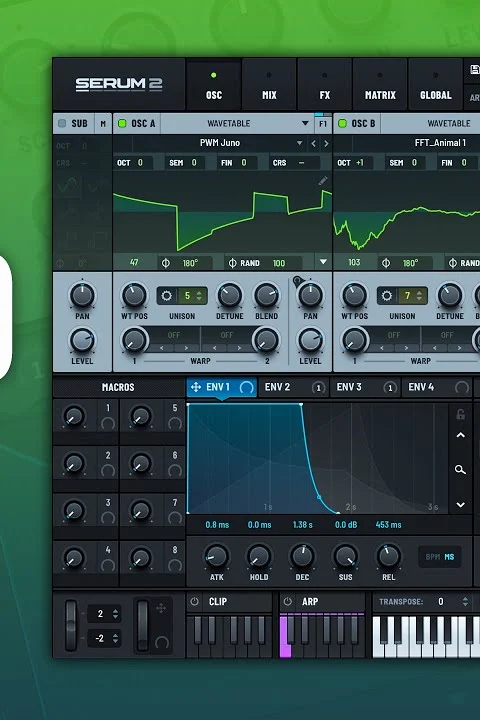Click the ENV 3 modulation count badge
Image resolution: width=480 pixels, height=720 pixels.
[390, 388]
